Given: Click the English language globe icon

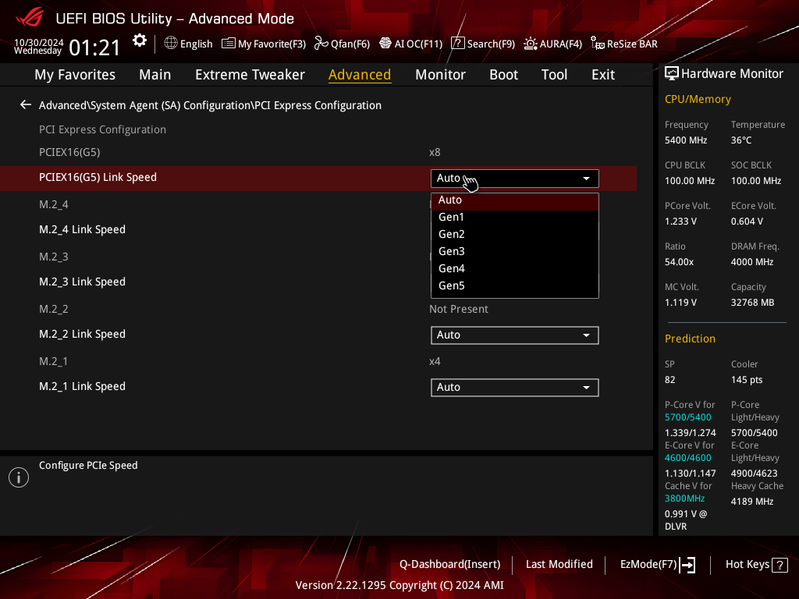Looking at the screenshot, I should [x=171, y=43].
